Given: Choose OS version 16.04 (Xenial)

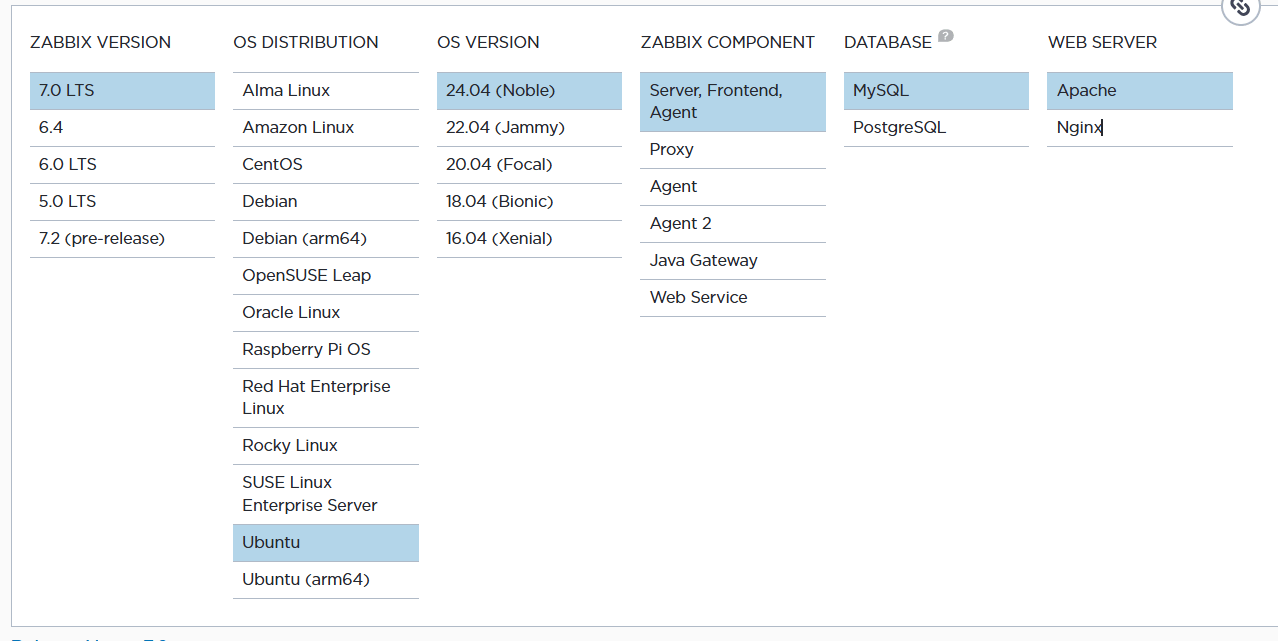Looking at the screenshot, I should tap(529, 239).
